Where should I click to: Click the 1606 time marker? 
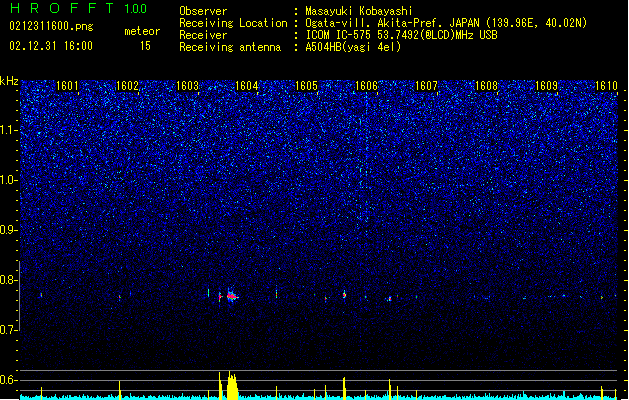pos(367,86)
